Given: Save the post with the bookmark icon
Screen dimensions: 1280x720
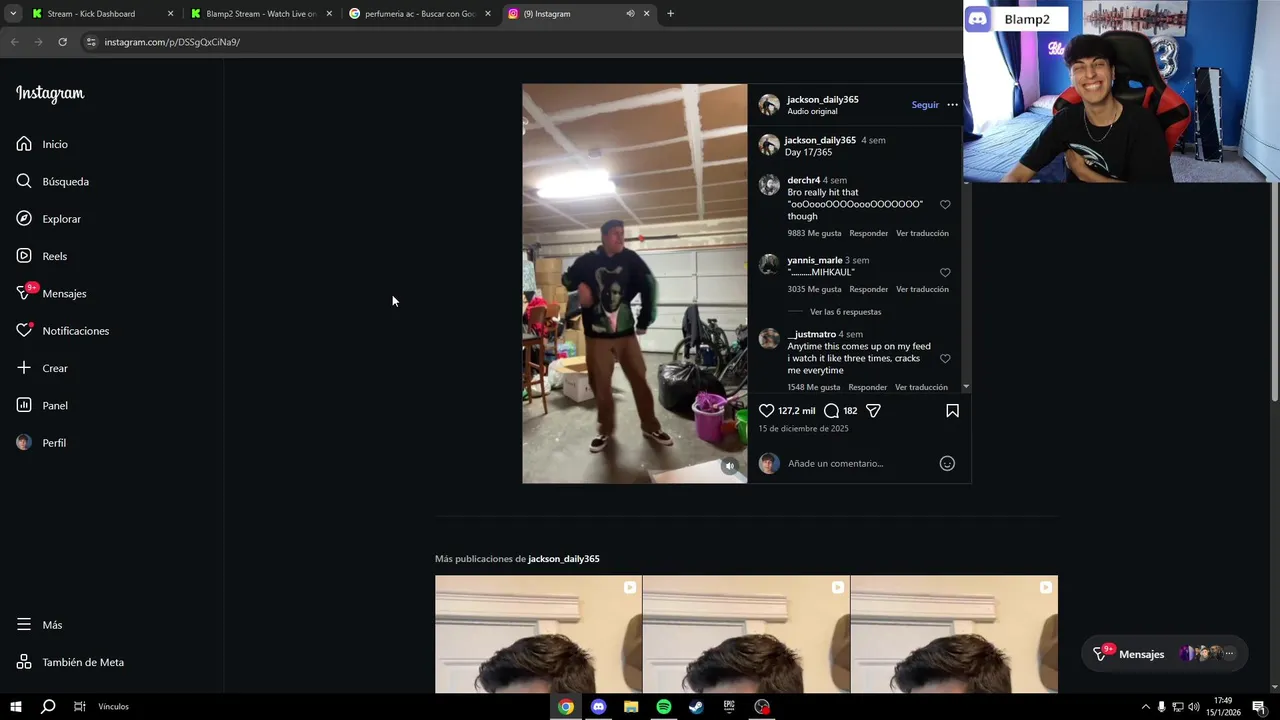Looking at the screenshot, I should pyautogui.click(x=952, y=411).
